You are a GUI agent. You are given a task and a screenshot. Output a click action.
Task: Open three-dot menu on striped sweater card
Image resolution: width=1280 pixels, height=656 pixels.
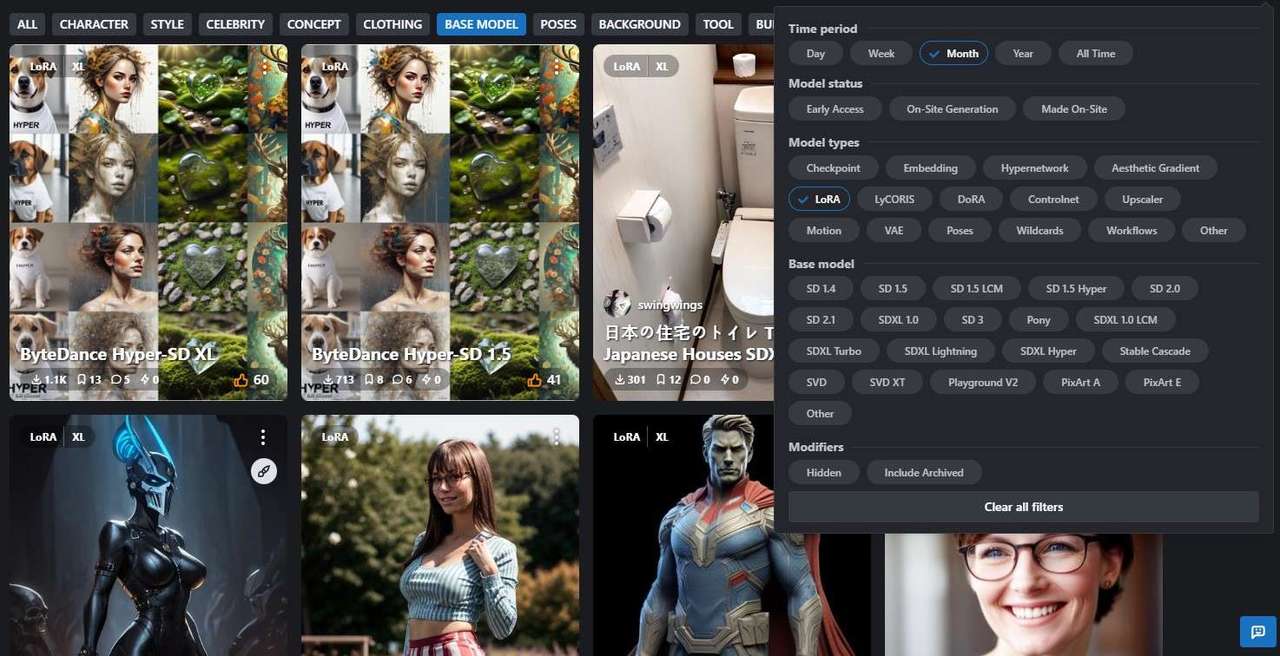coord(556,437)
